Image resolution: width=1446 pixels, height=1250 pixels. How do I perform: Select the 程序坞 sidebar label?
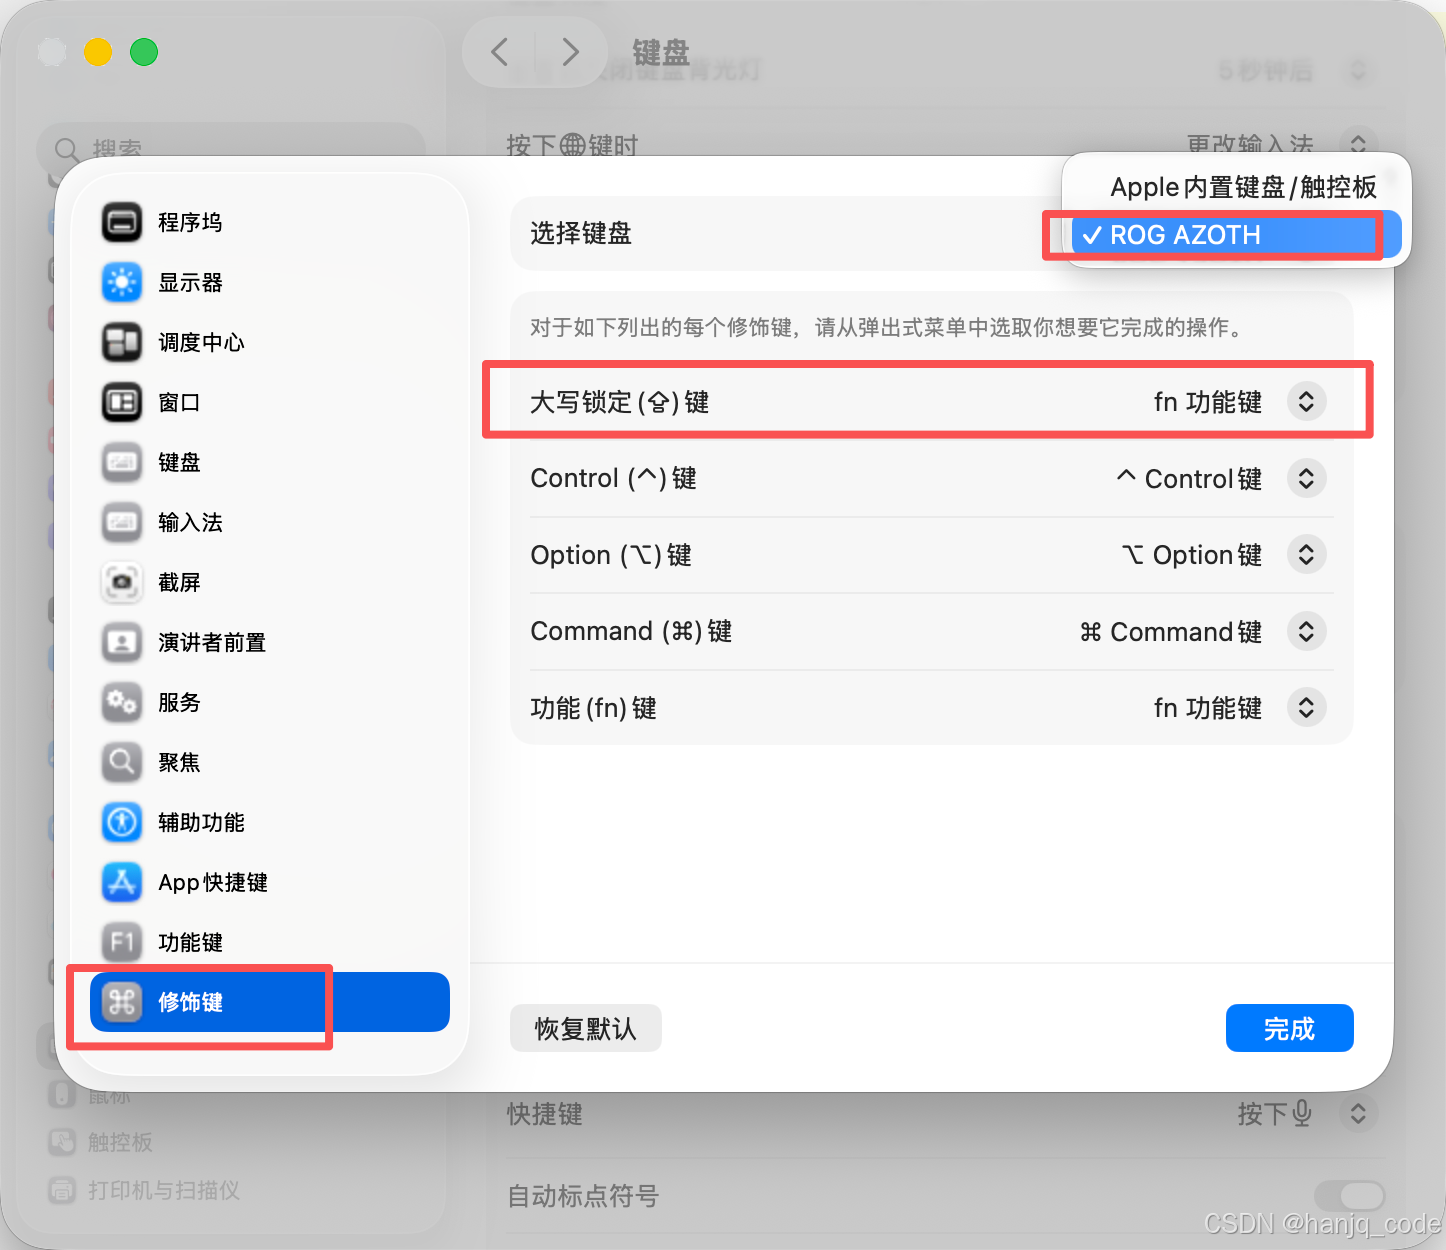pos(190,222)
